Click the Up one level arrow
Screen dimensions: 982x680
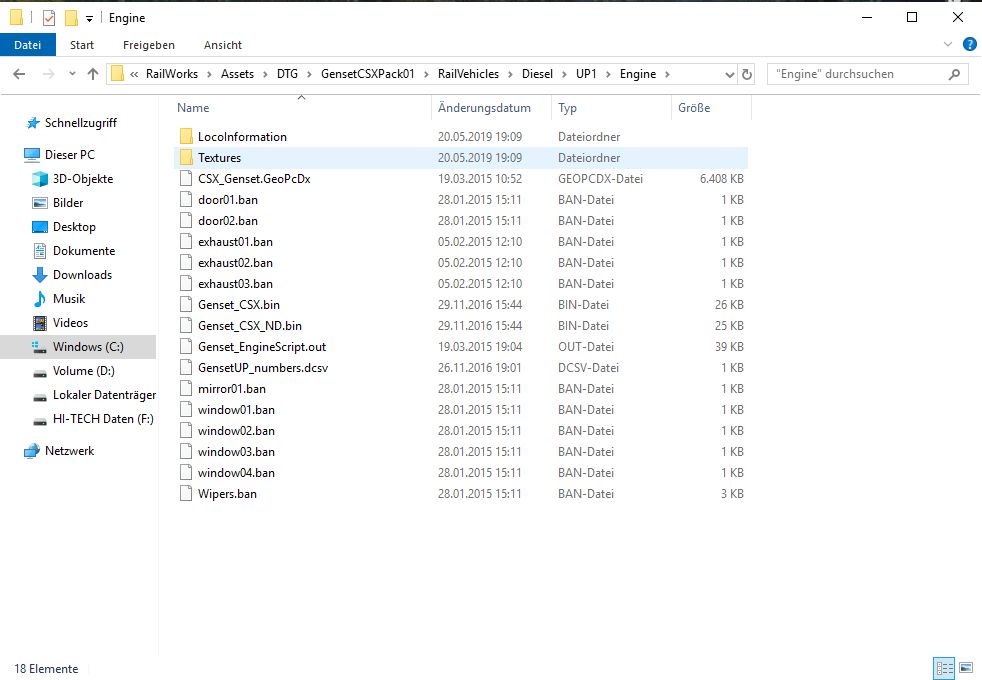click(93, 74)
